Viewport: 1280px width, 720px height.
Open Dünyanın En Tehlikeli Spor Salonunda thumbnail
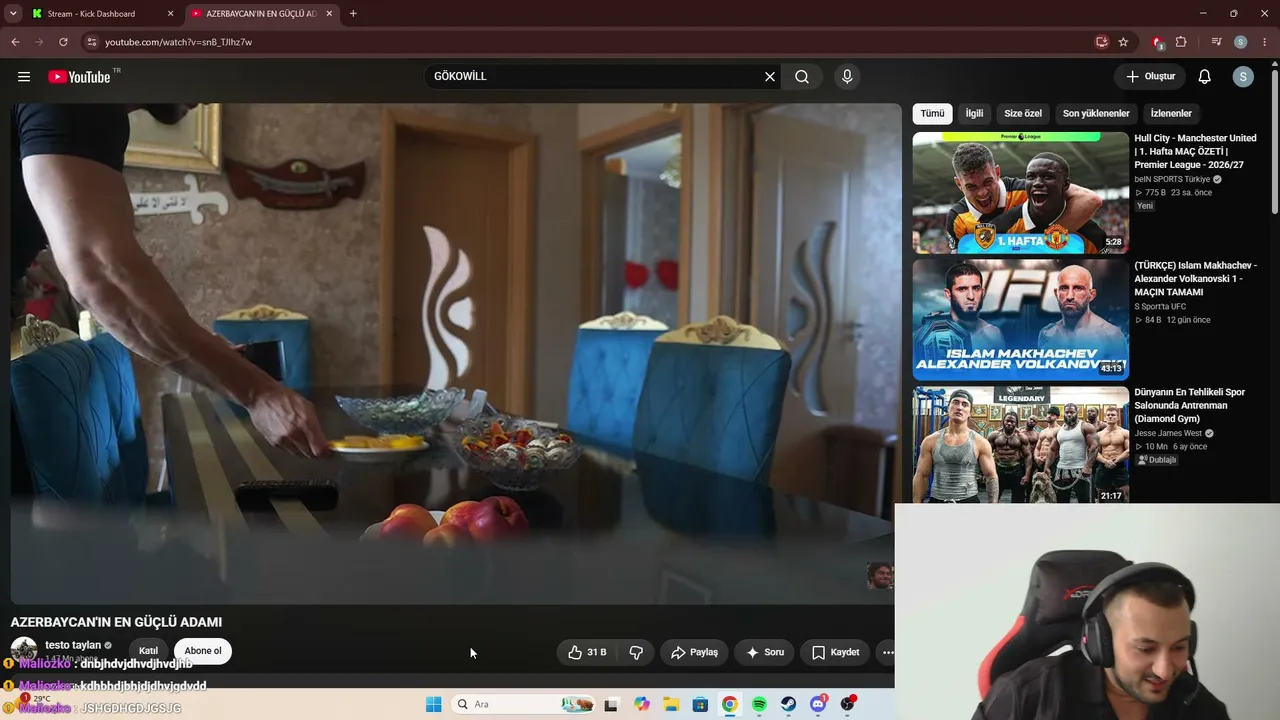(x=1020, y=446)
